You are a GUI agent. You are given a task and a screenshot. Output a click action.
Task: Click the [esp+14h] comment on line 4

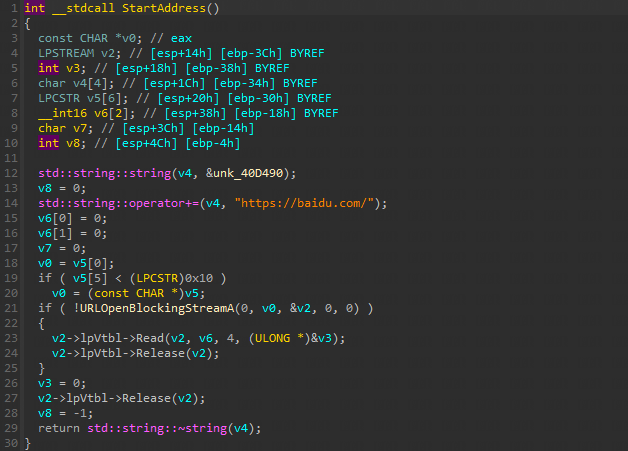pyautogui.click(x=181, y=53)
